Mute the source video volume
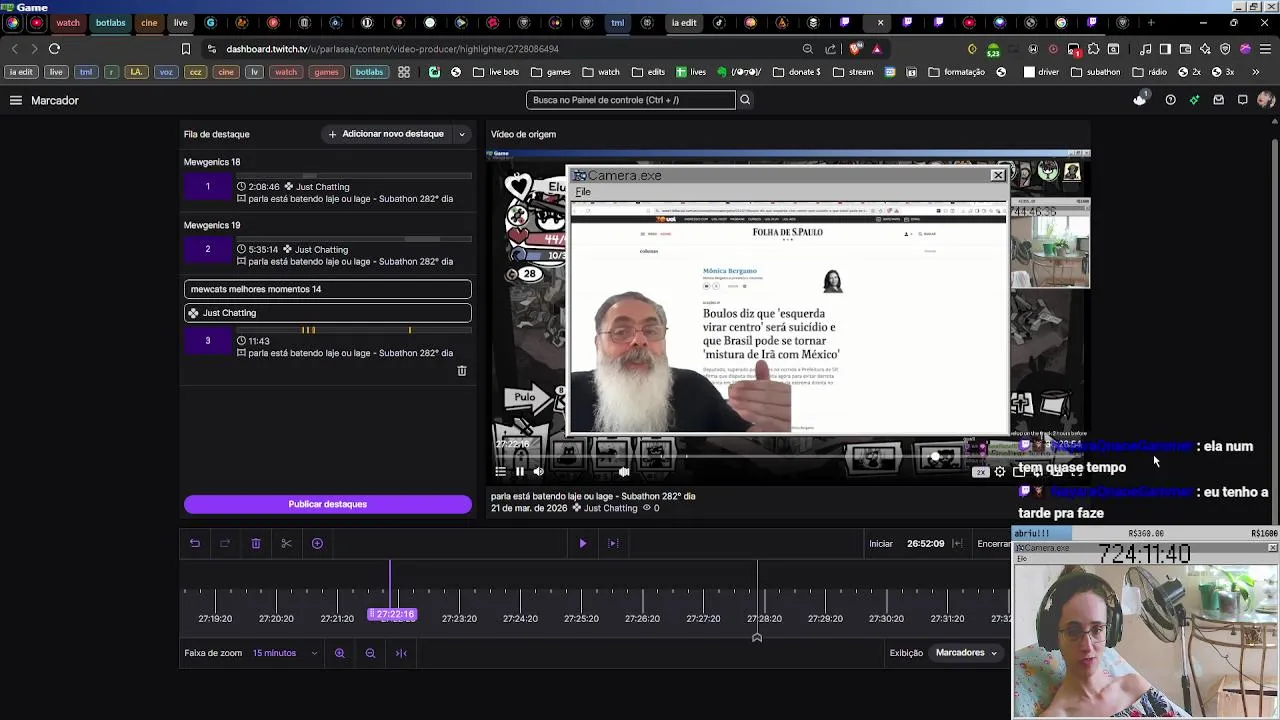 [538, 472]
